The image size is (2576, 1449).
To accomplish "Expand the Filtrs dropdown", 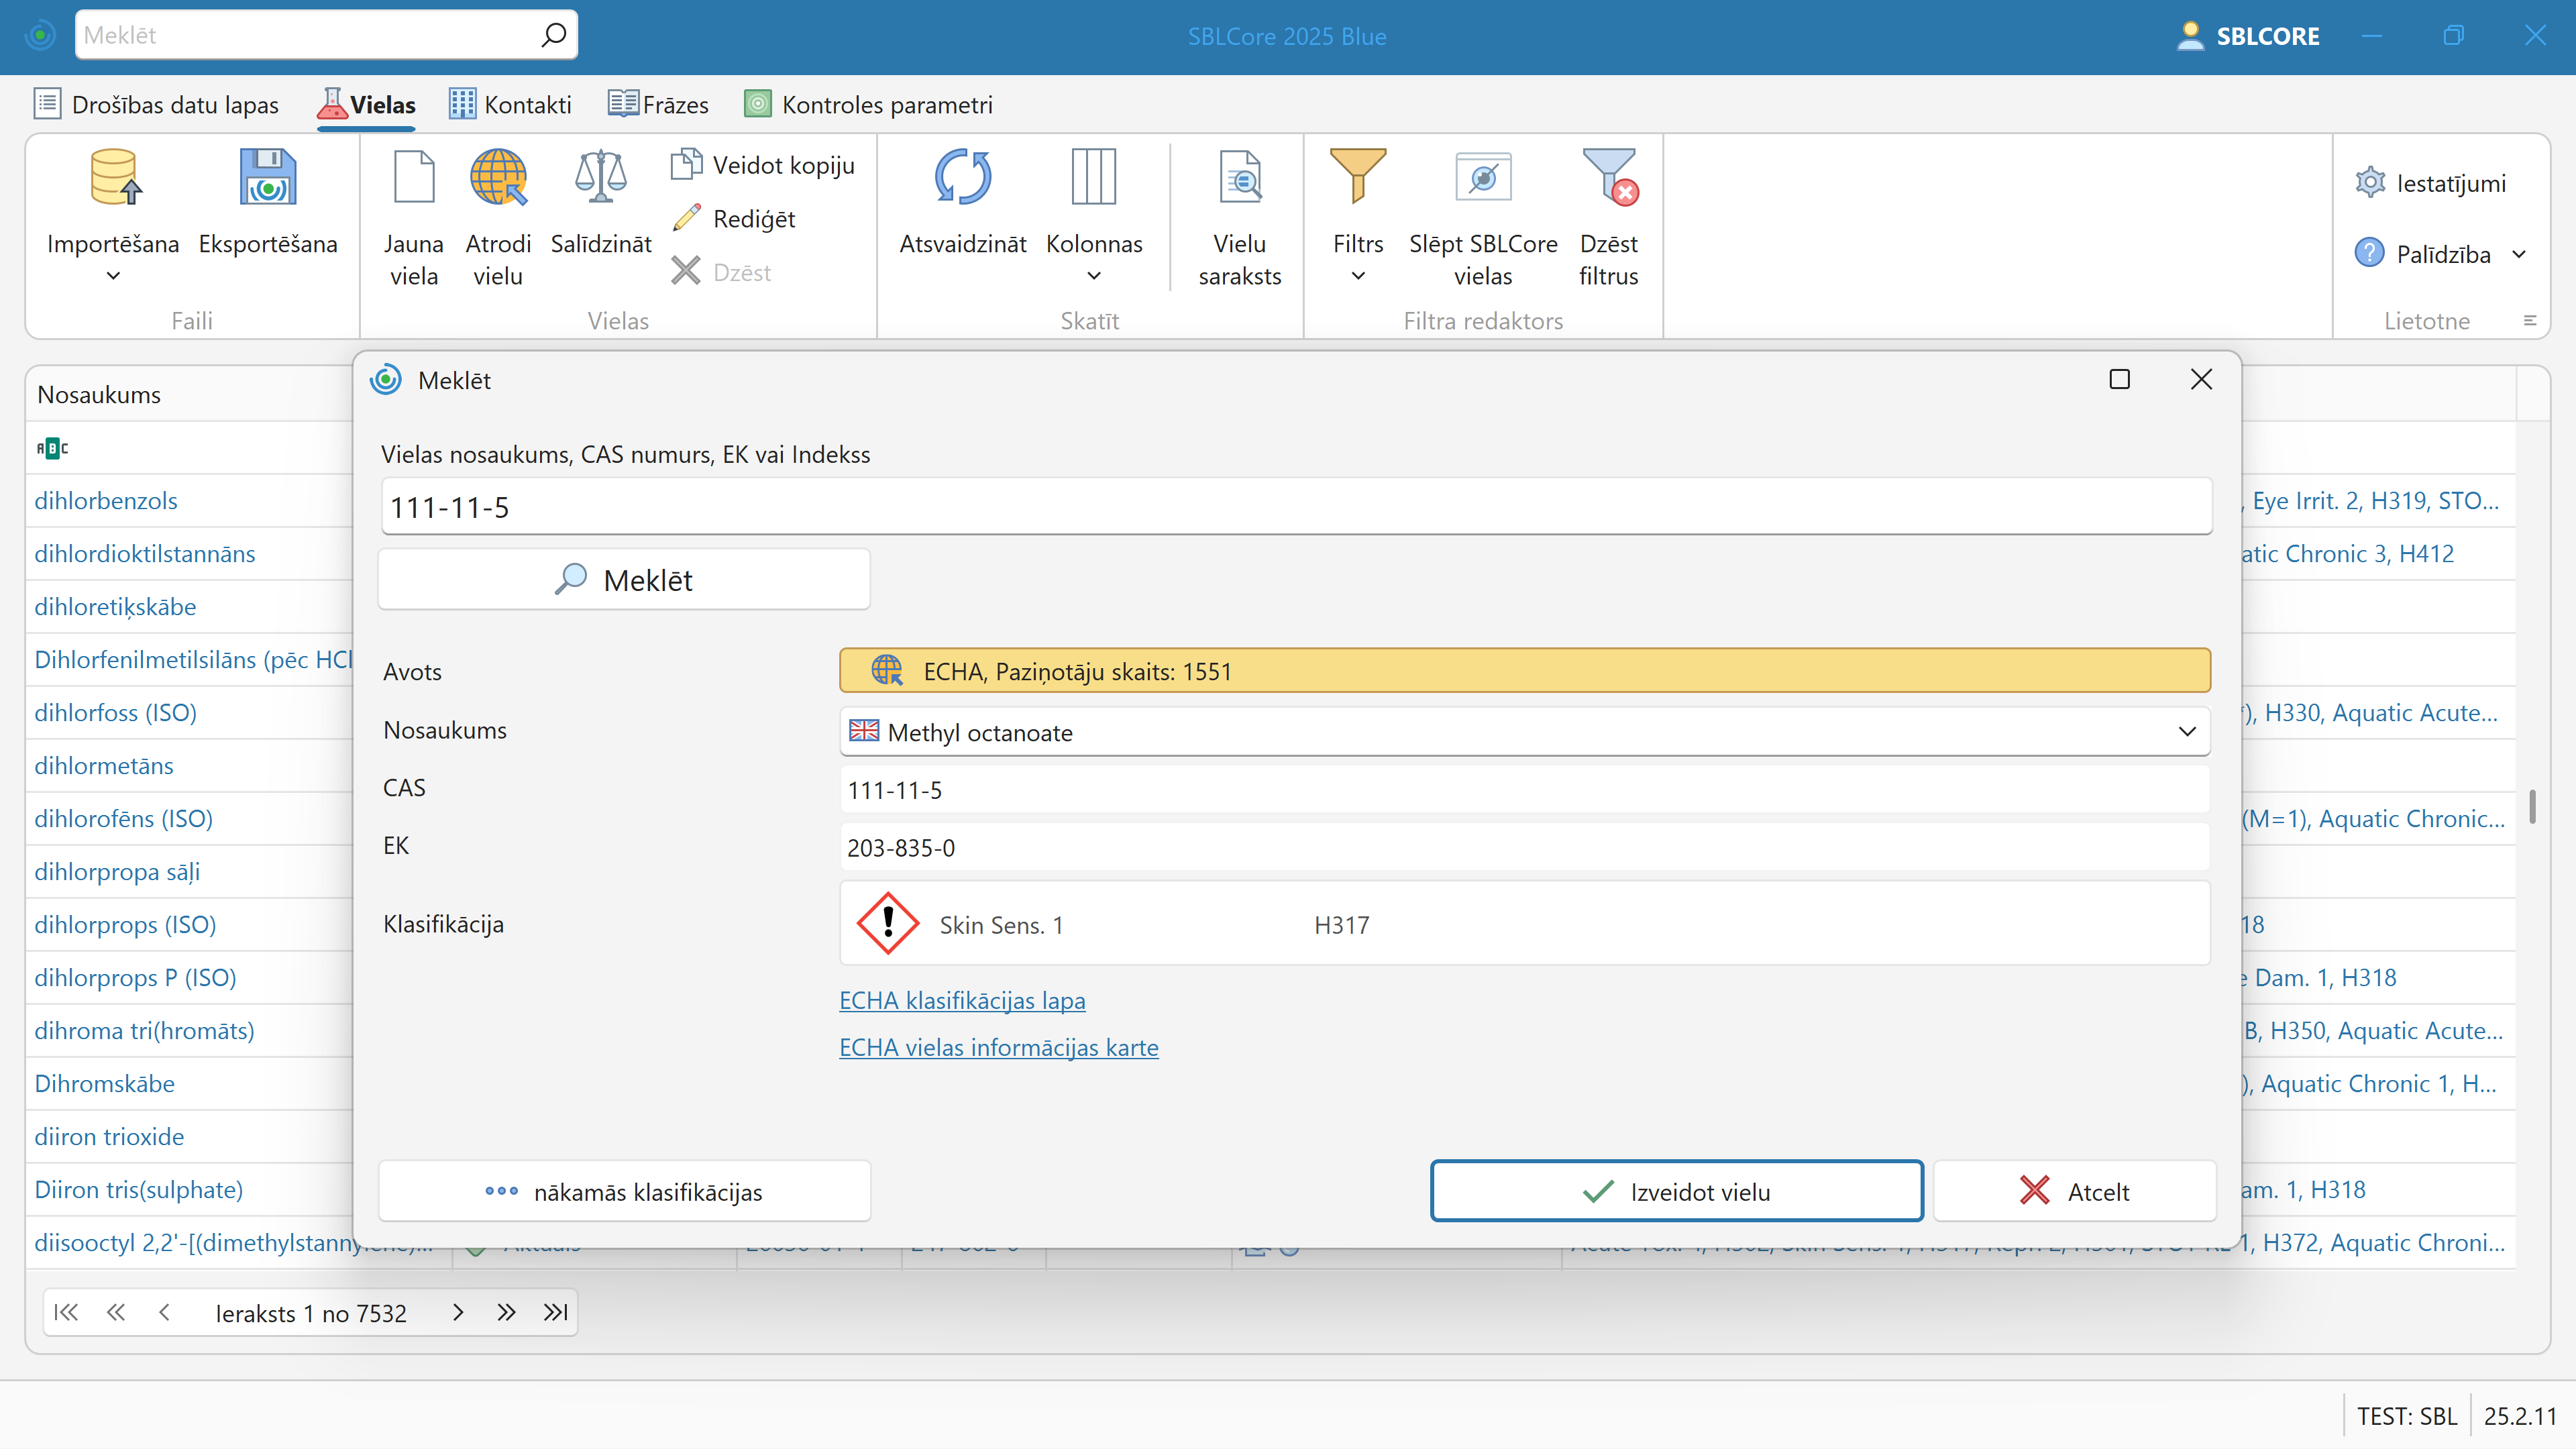I will (x=1357, y=275).
